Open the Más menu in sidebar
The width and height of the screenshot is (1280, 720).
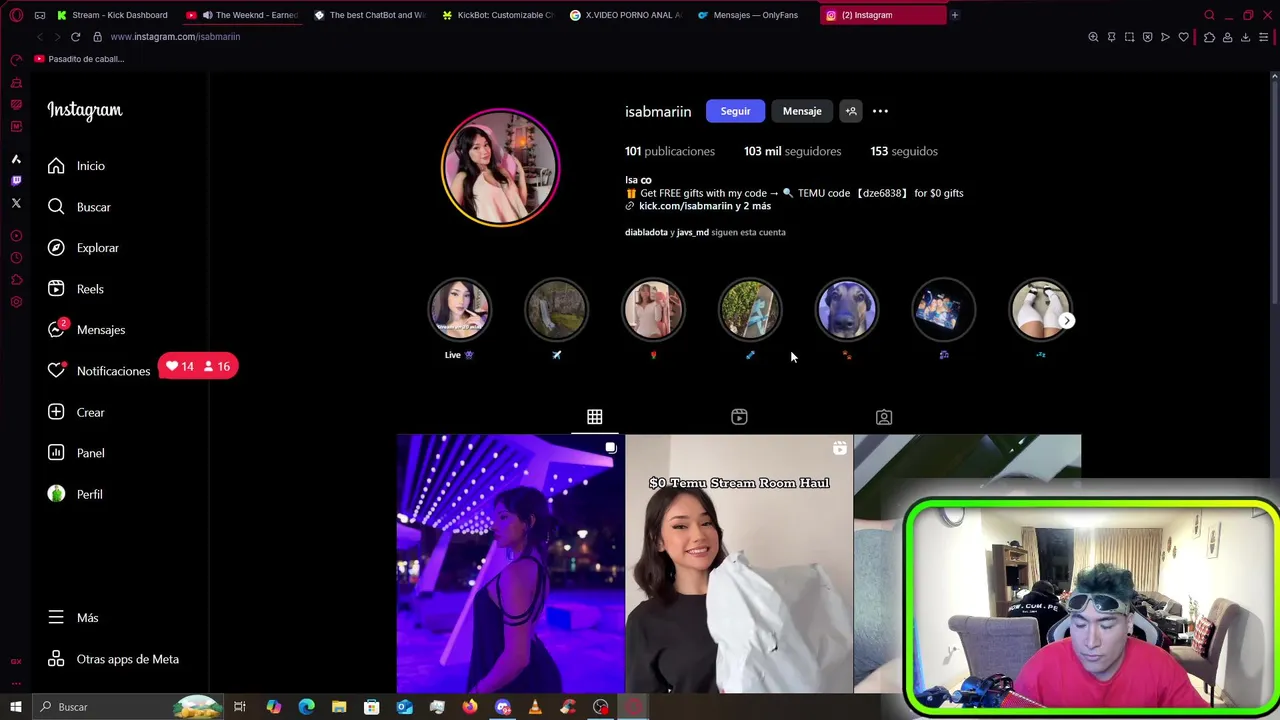[73, 618]
